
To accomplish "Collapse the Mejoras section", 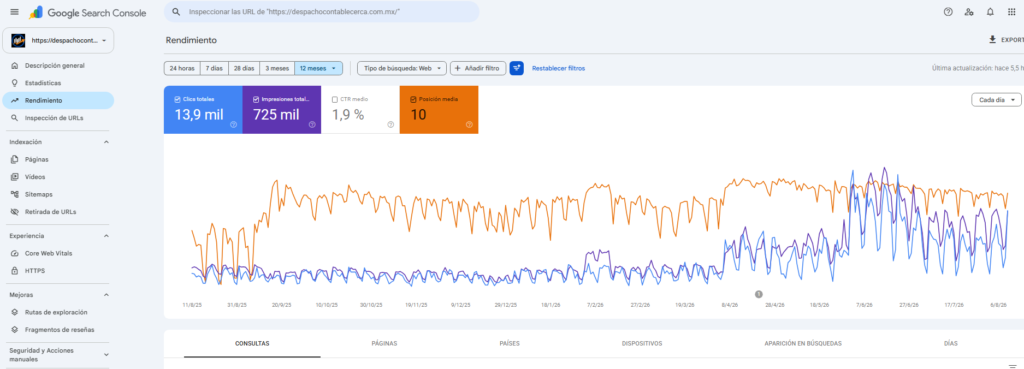I will [x=106, y=295].
